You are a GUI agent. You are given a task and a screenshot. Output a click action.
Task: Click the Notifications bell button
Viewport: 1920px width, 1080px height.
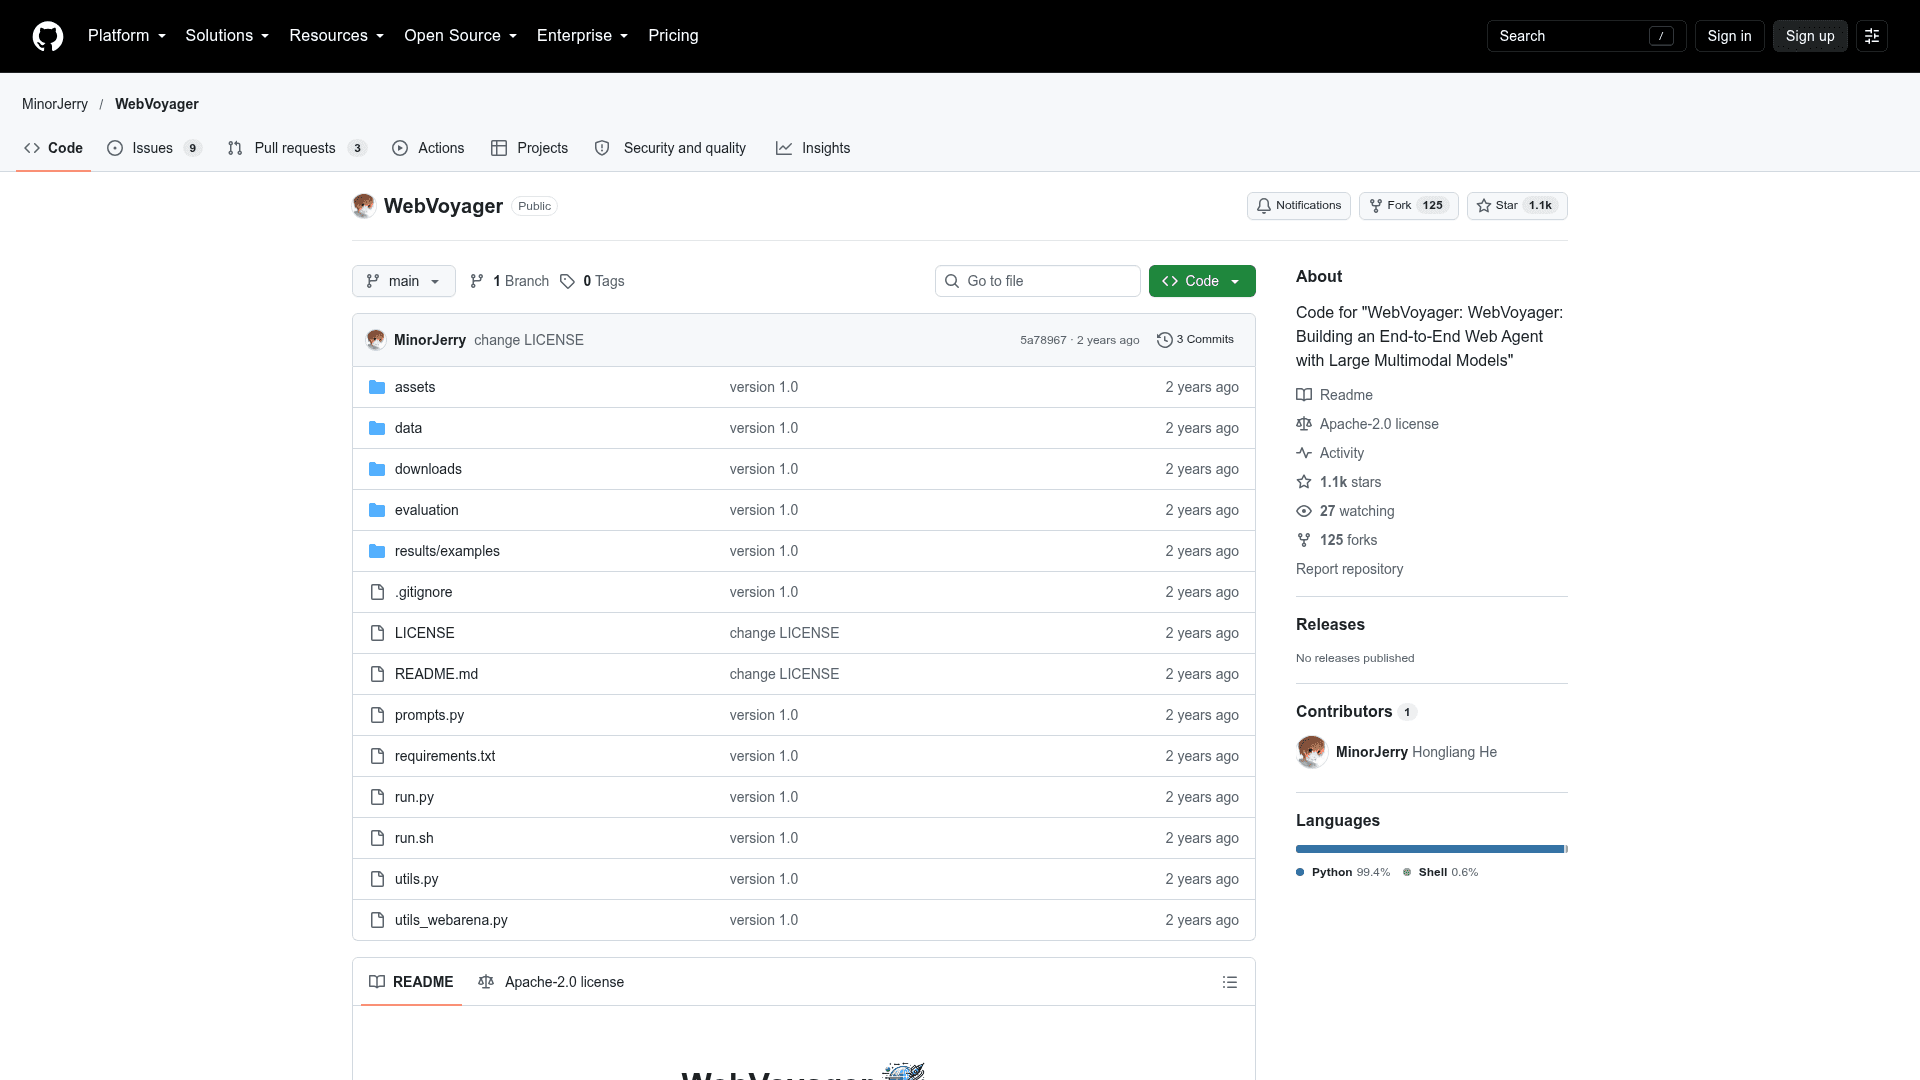(x=1298, y=206)
